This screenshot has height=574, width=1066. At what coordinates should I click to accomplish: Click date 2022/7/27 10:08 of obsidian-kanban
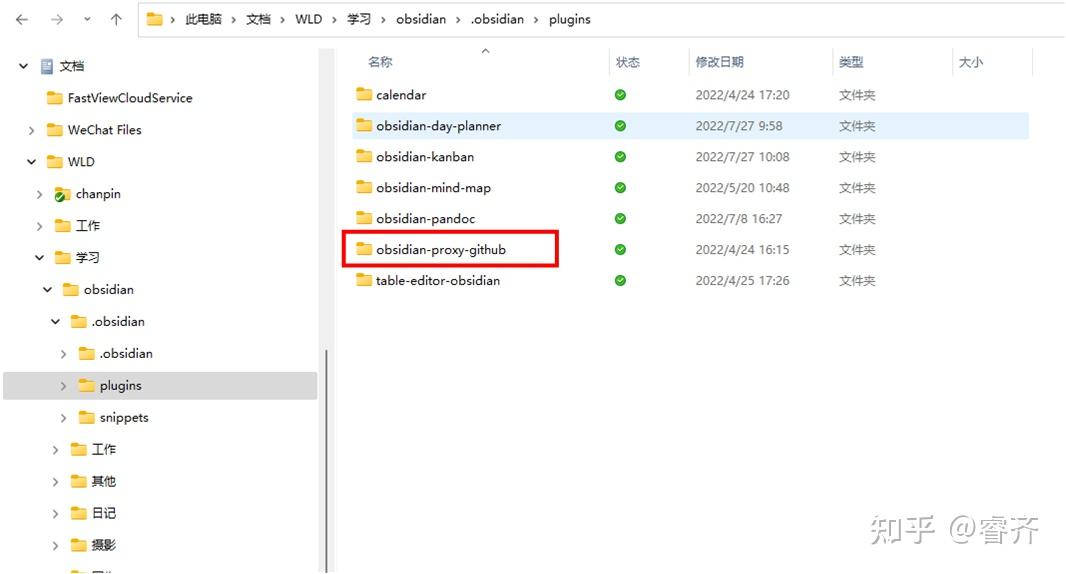click(x=742, y=156)
